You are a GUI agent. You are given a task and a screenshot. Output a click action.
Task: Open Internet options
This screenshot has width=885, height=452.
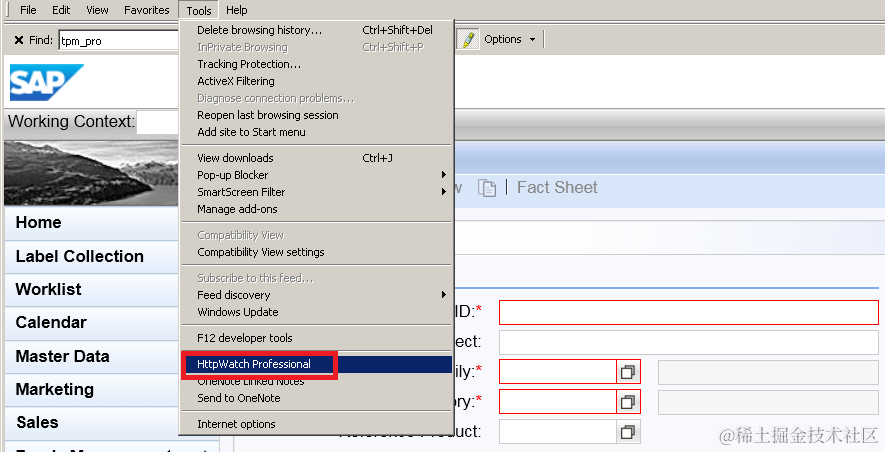click(x=317, y=424)
